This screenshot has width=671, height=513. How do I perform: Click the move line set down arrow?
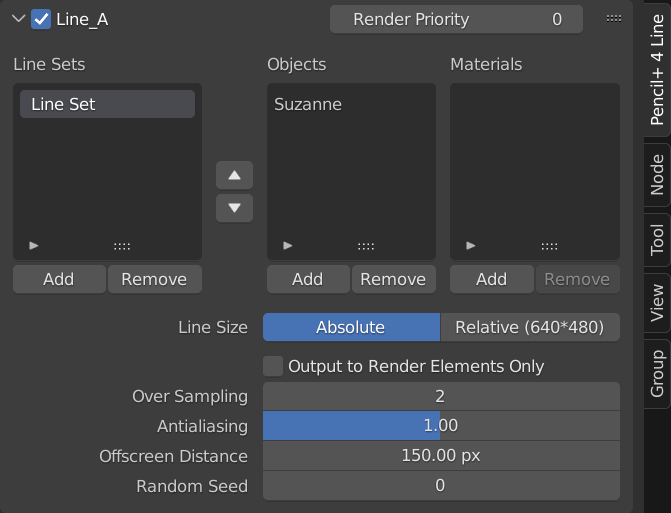pyautogui.click(x=234, y=208)
